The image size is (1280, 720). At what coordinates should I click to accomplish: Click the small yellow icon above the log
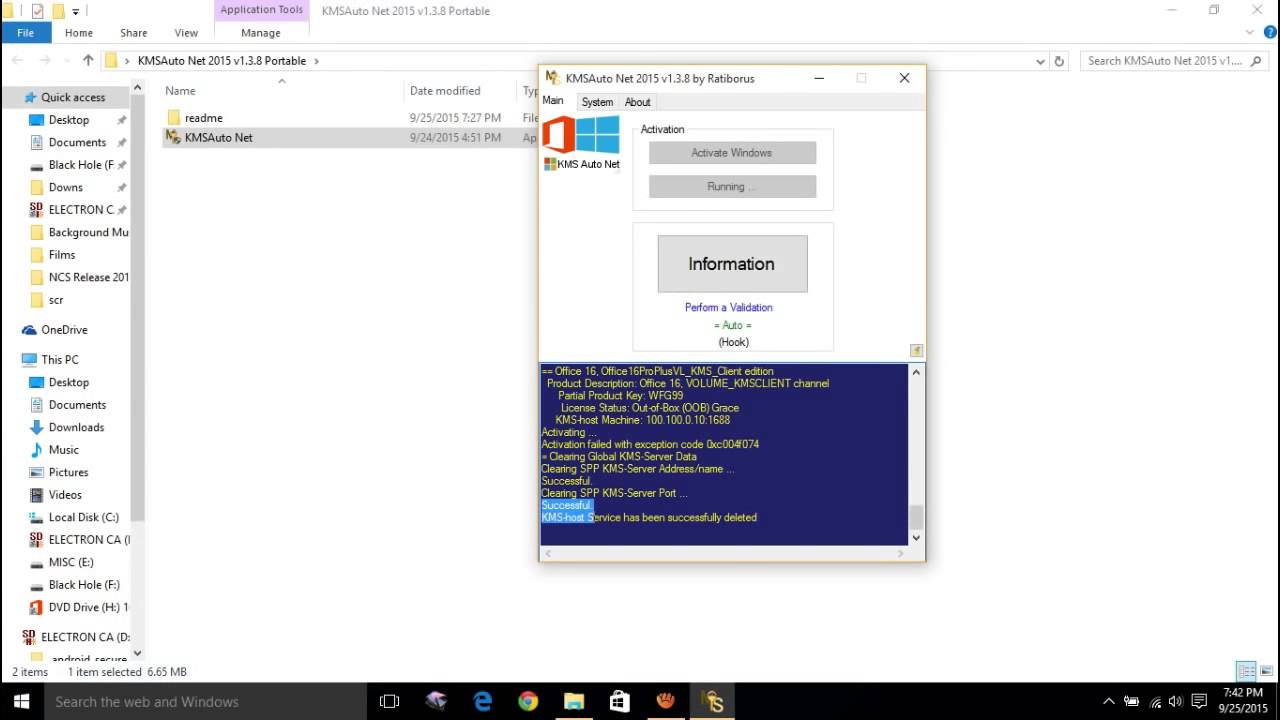(x=916, y=350)
